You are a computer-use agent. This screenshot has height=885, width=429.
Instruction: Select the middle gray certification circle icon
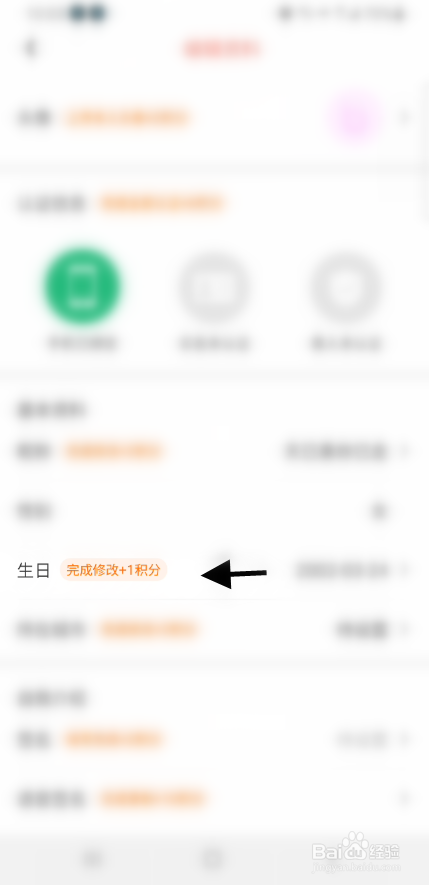(214, 288)
